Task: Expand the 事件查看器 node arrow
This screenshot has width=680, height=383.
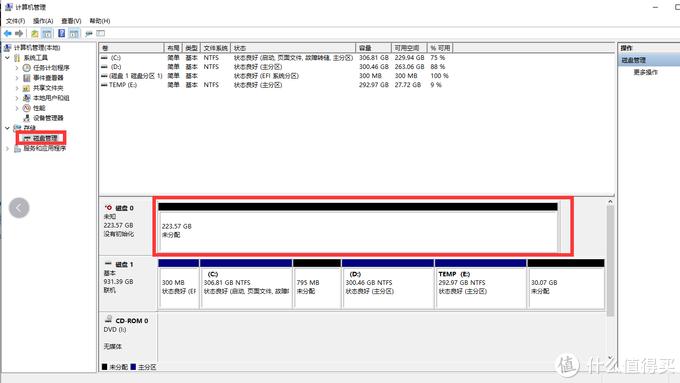Action: click(17, 78)
